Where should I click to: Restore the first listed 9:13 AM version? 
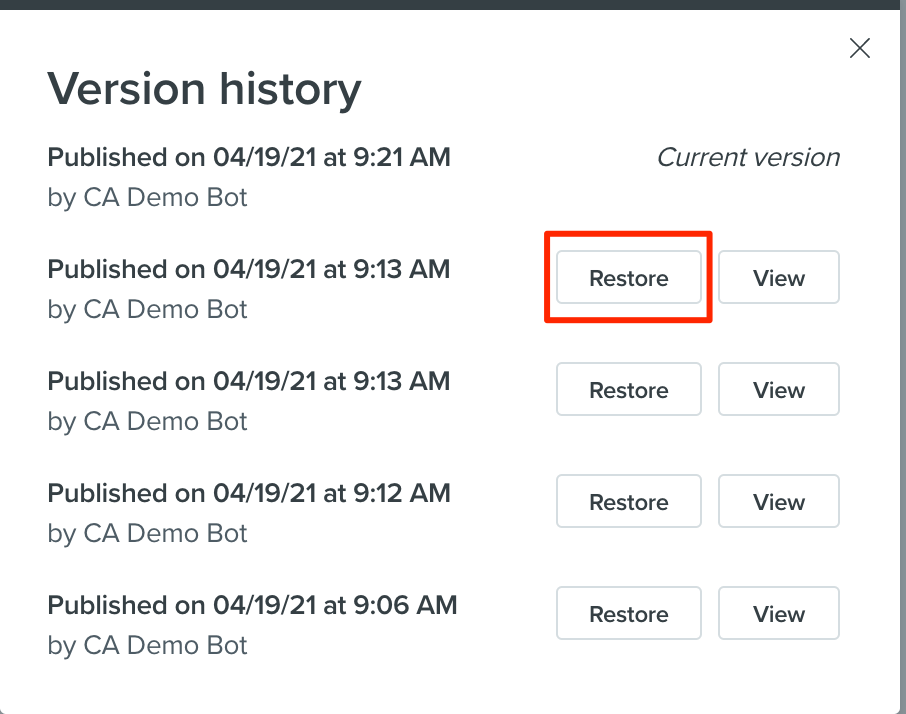click(629, 277)
